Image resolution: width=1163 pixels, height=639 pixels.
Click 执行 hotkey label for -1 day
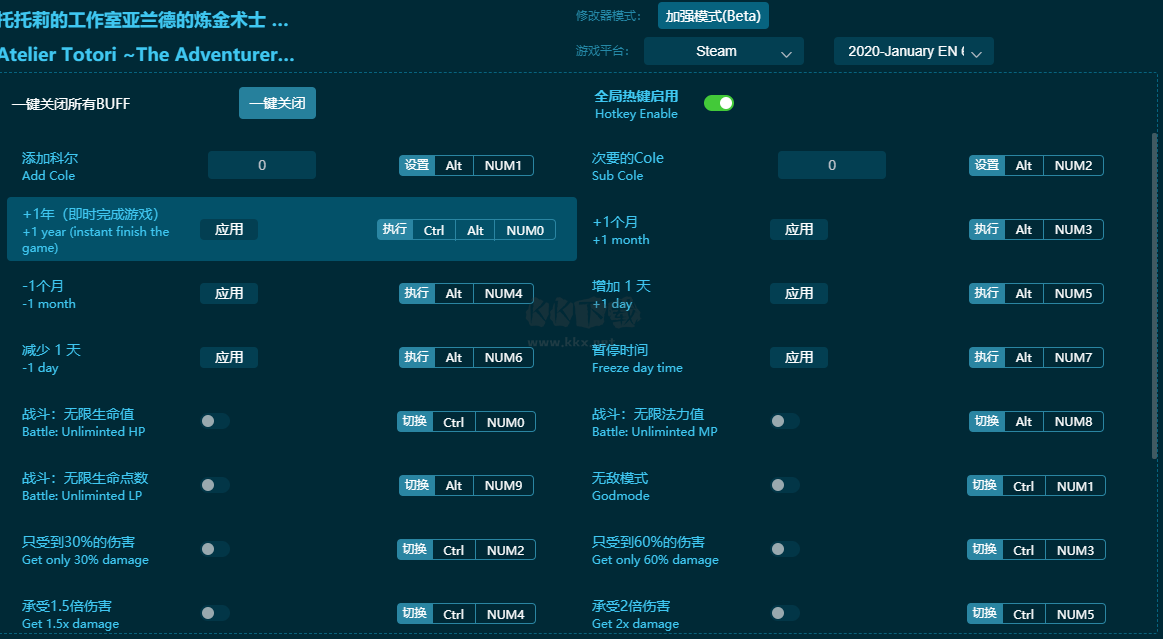(x=417, y=357)
